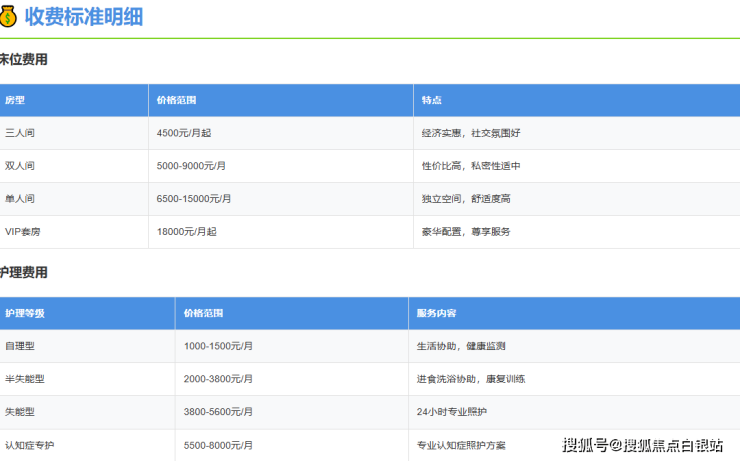Viewport: 740px width, 461px height.
Task: Select the 自理型 care level cell
Action: pos(20,346)
